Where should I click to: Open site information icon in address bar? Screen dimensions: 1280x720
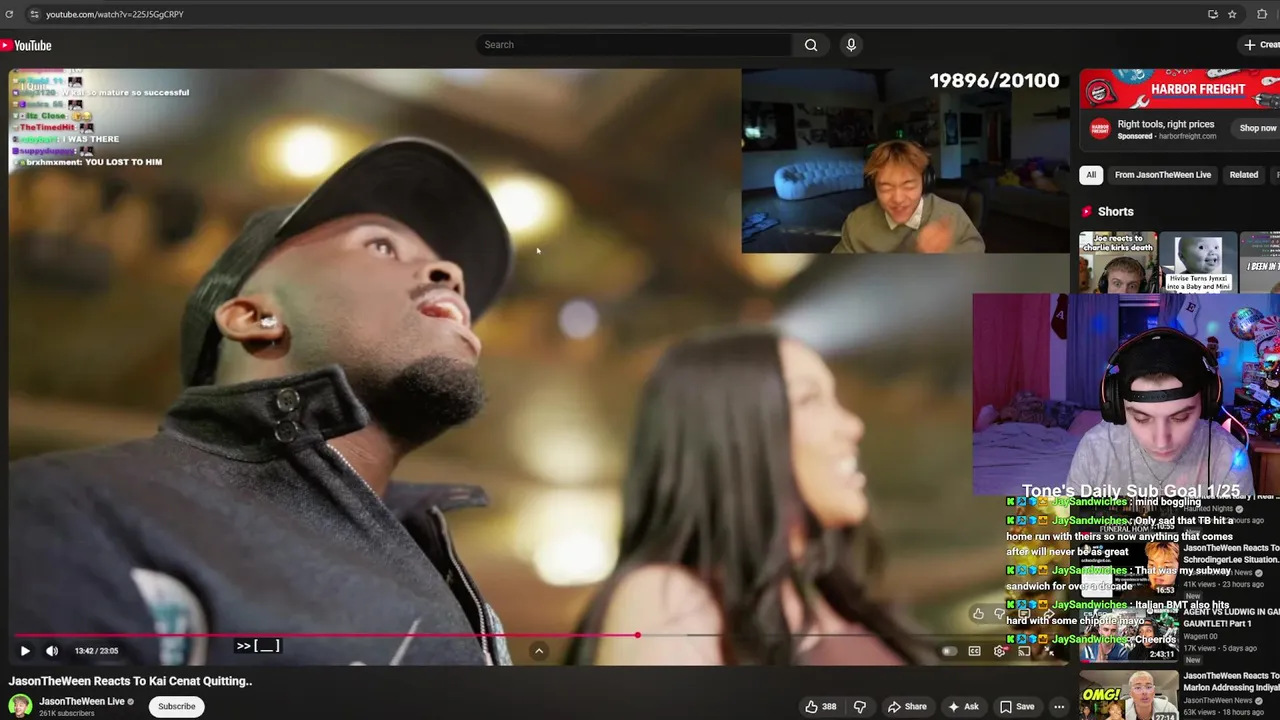coord(33,14)
